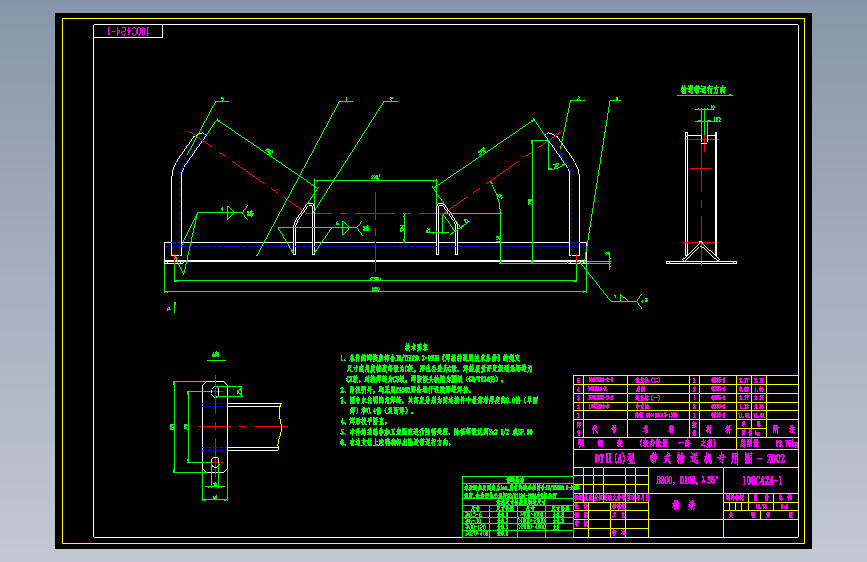The width and height of the screenshot is (867, 562).
Task: Select the '明细表' parts list label row
Action: [655, 443]
